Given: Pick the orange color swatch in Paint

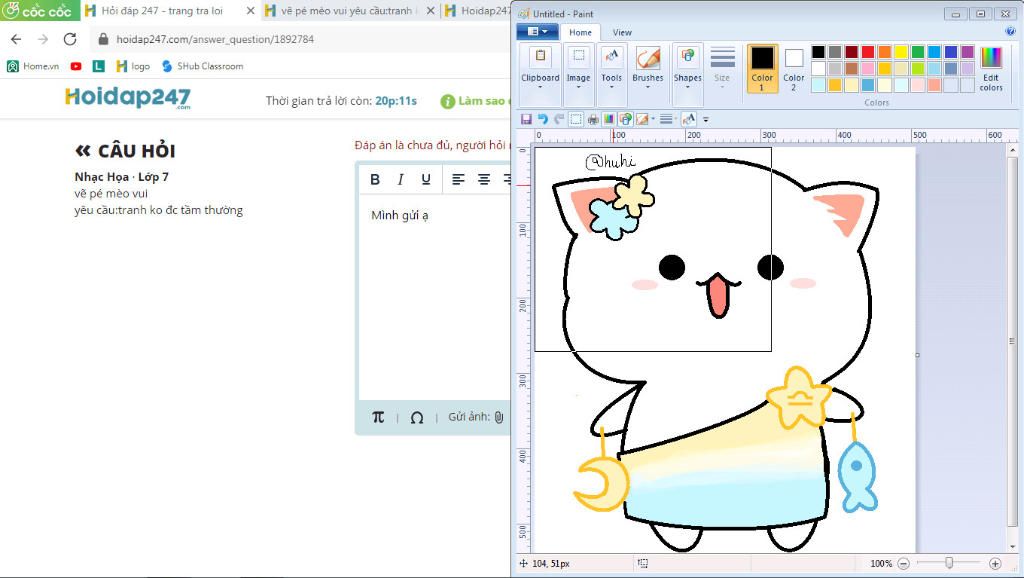Looking at the screenshot, I should (x=884, y=52).
